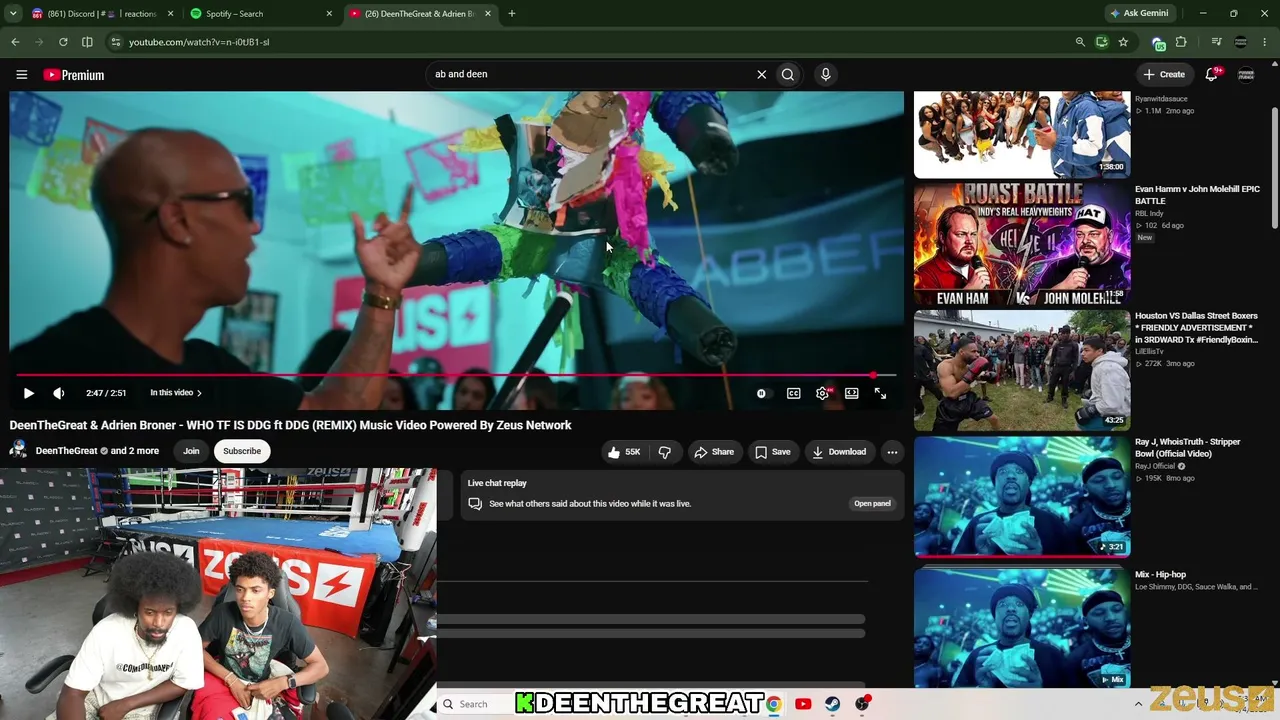Image resolution: width=1280 pixels, height=720 pixels.
Task: Share this video
Action: pyautogui.click(x=714, y=452)
